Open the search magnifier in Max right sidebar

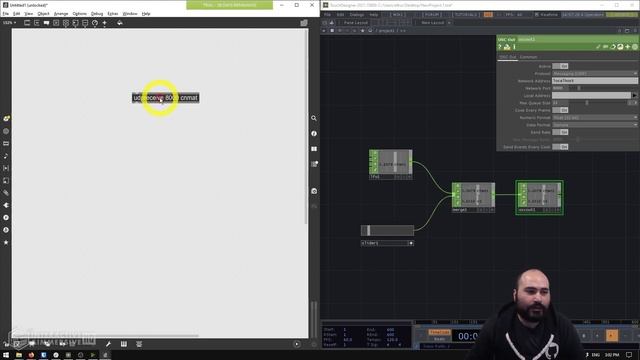(314, 118)
